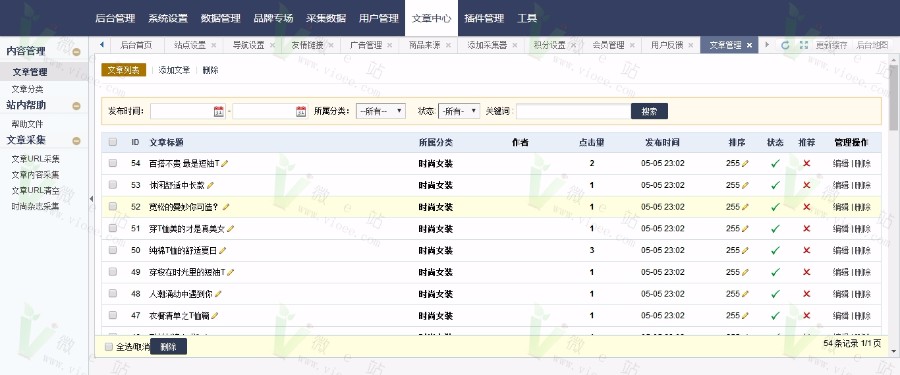Collapse the 内容管理 sidebar section
900x375 pixels.
[x=76, y=52]
